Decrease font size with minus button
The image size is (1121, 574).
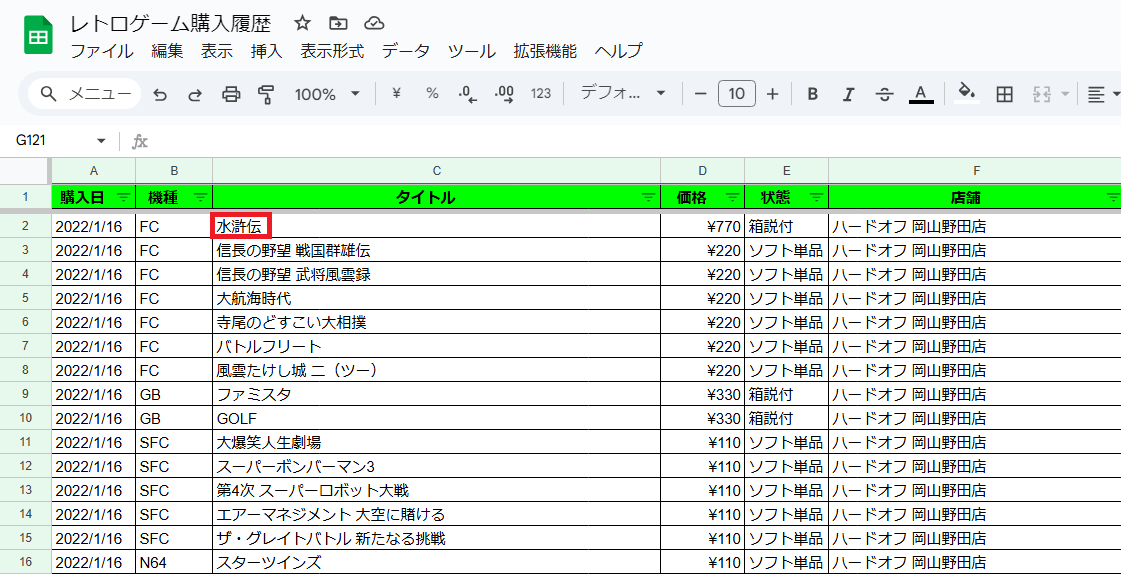(701, 94)
